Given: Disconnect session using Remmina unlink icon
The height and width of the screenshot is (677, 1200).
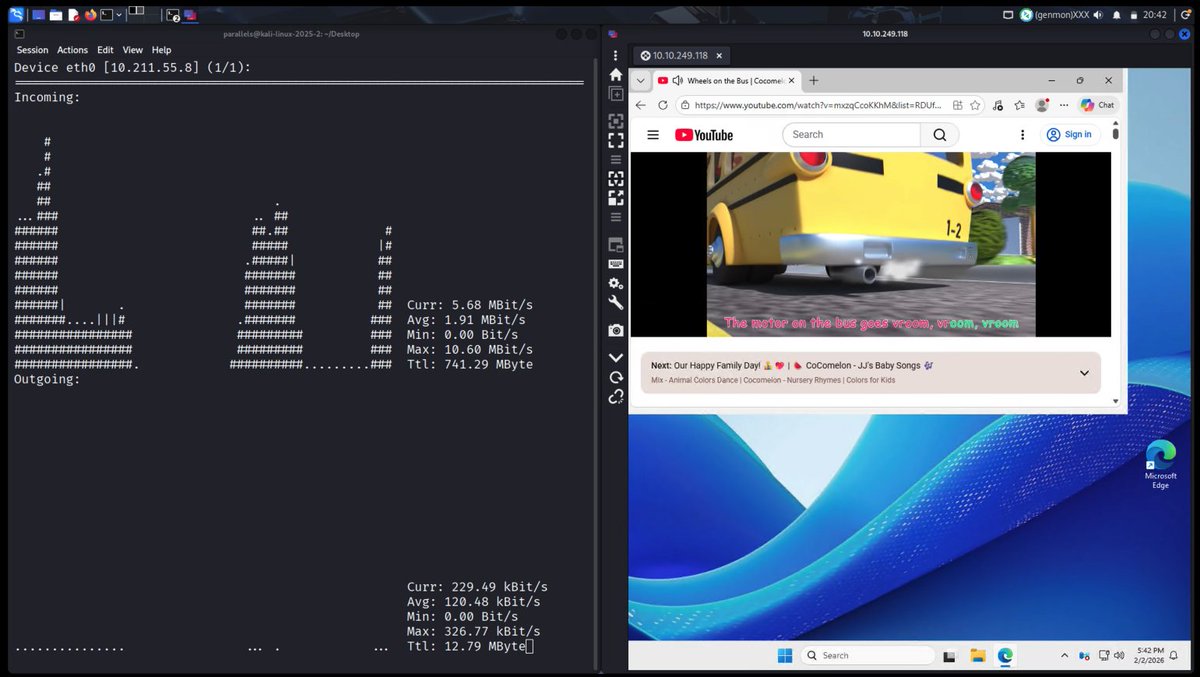Looking at the screenshot, I should (x=616, y=397).
